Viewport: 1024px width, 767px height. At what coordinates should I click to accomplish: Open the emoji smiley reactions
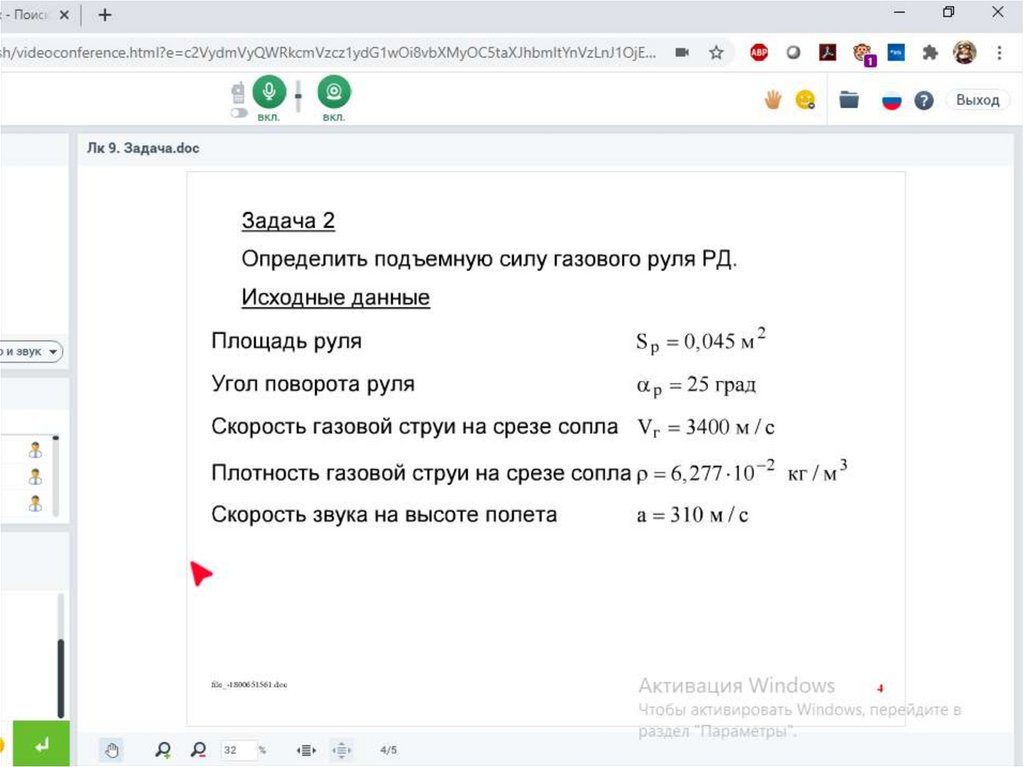point(805,100)
